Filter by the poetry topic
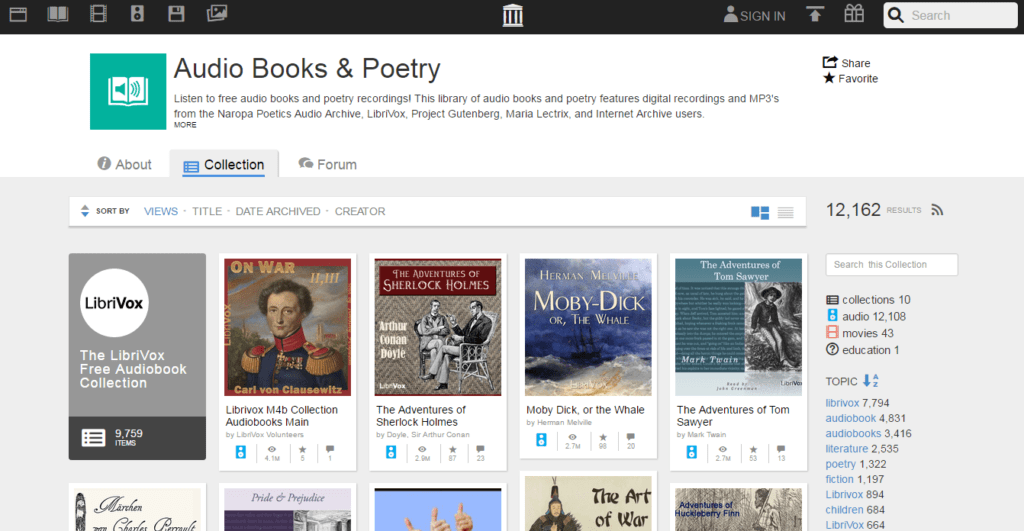Viewport: 1024px width, 531px height. 840,464
